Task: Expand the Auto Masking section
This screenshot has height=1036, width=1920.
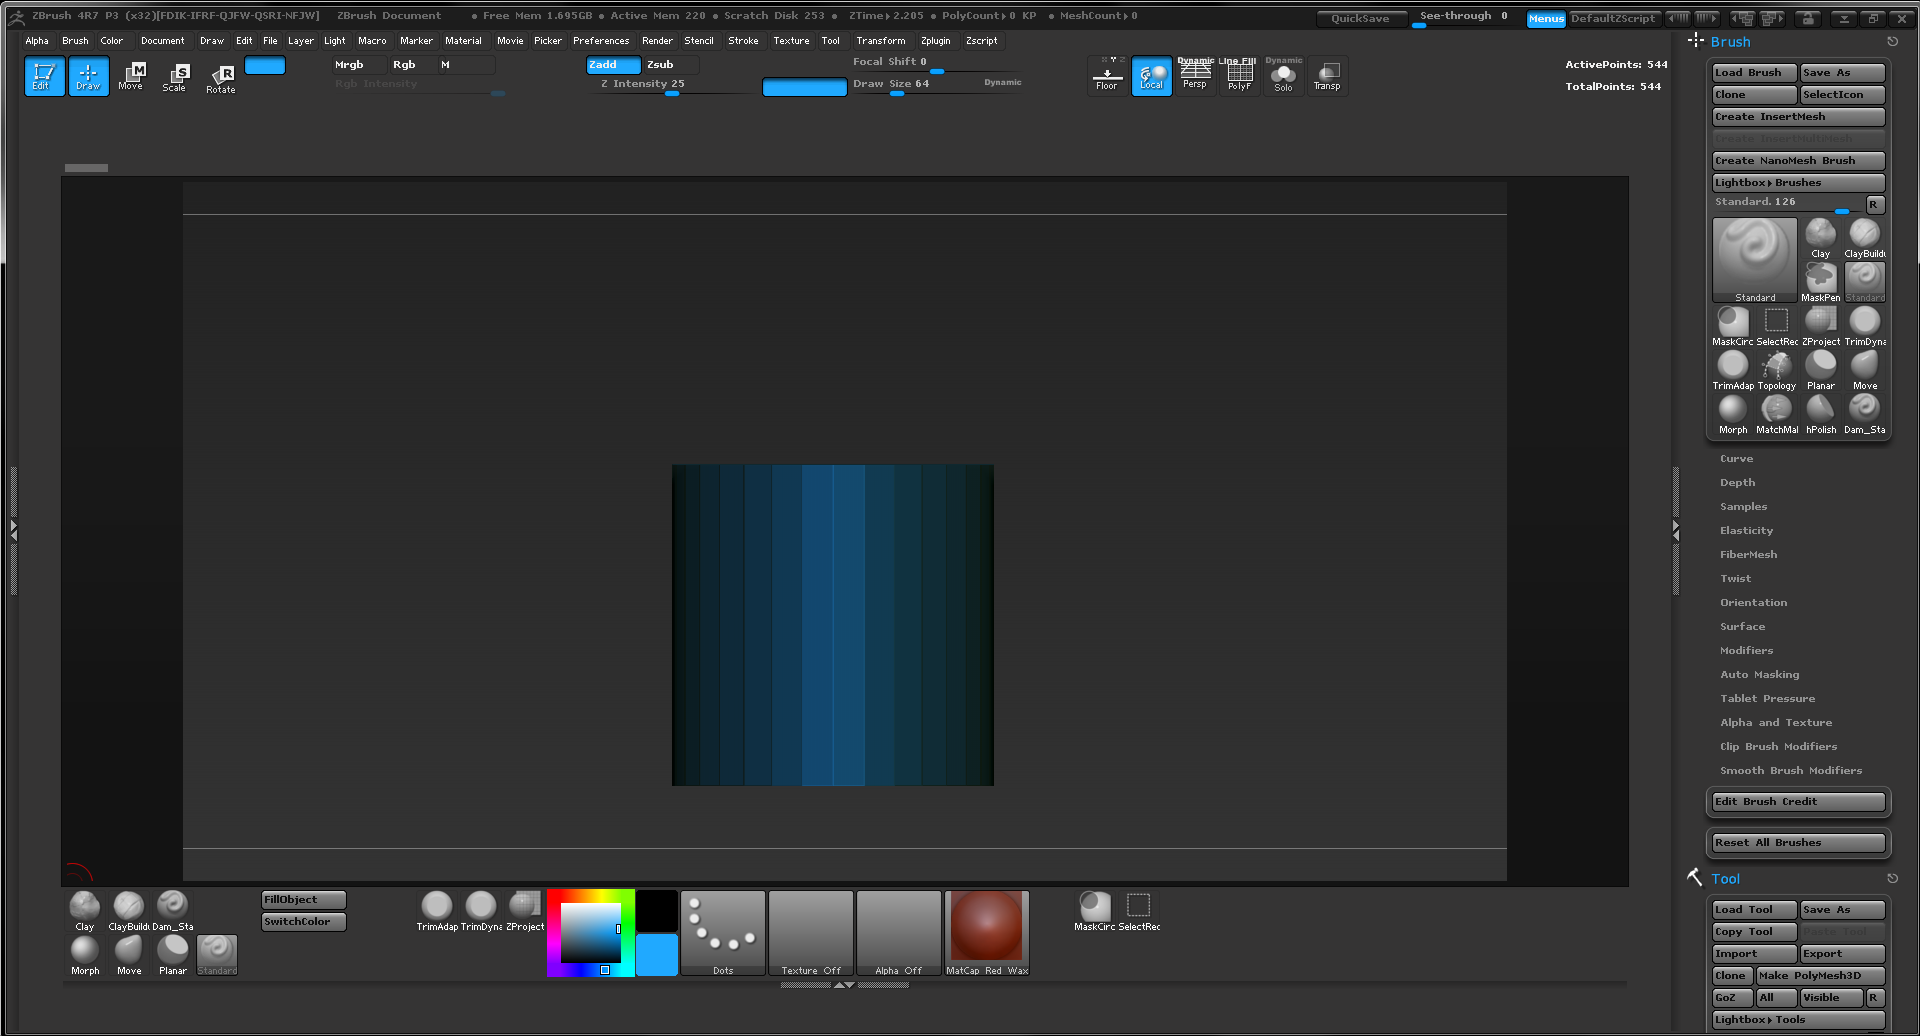Action: point(1759,675)
